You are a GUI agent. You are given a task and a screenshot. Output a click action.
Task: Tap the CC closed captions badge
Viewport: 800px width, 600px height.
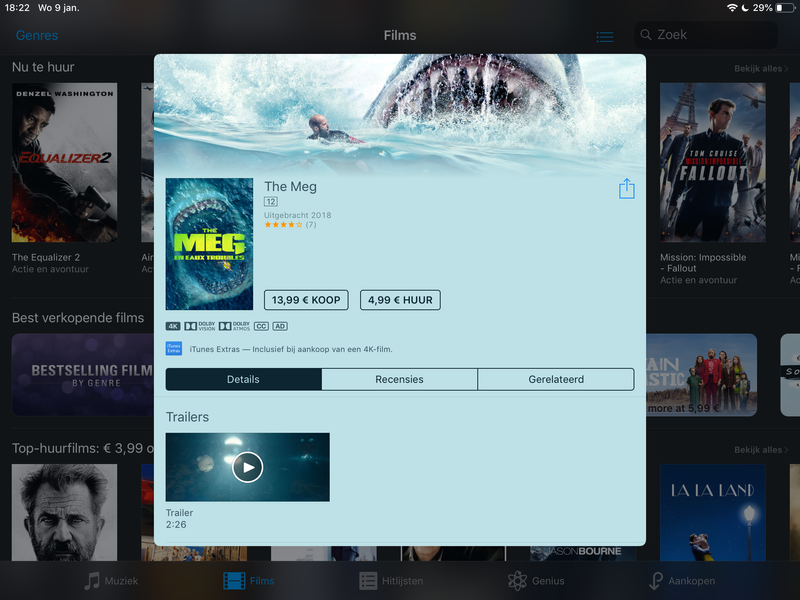click(261, 327)
